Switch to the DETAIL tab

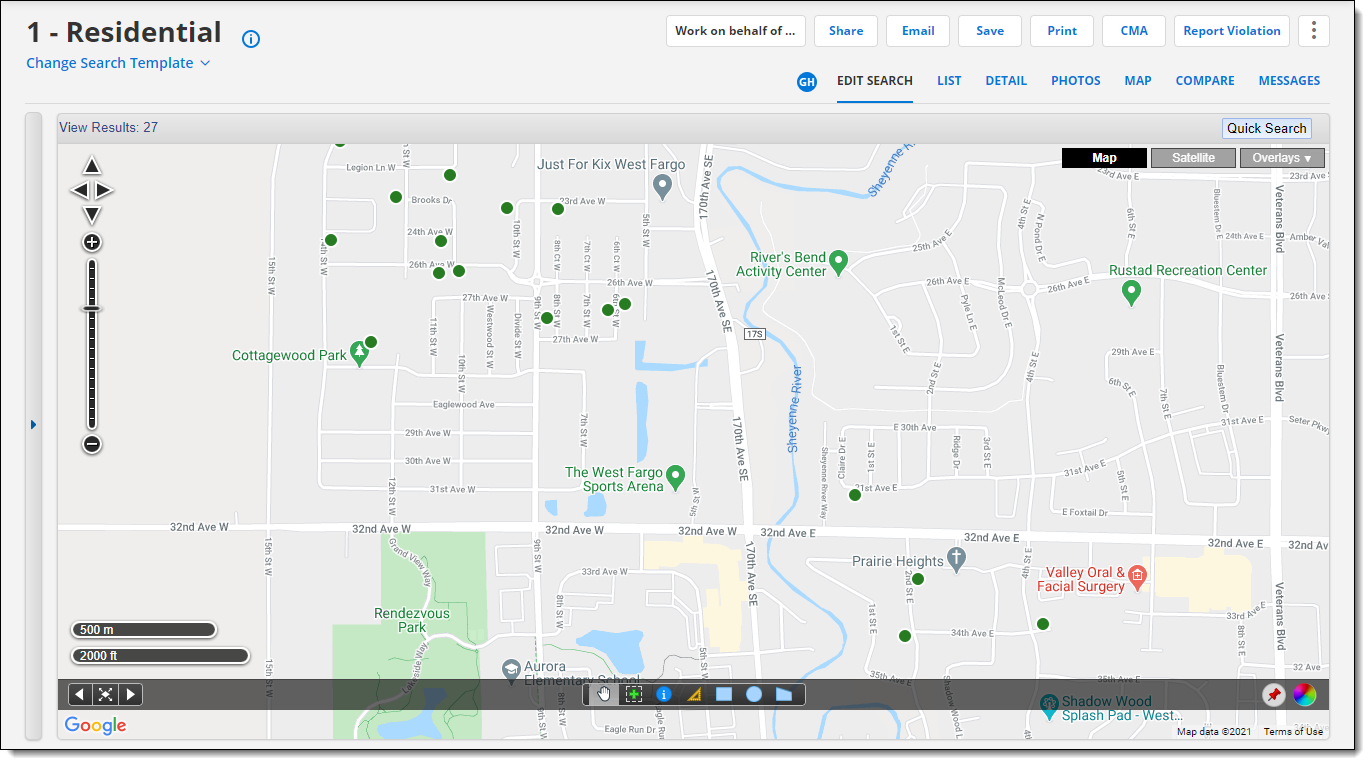coord(1006,81)
